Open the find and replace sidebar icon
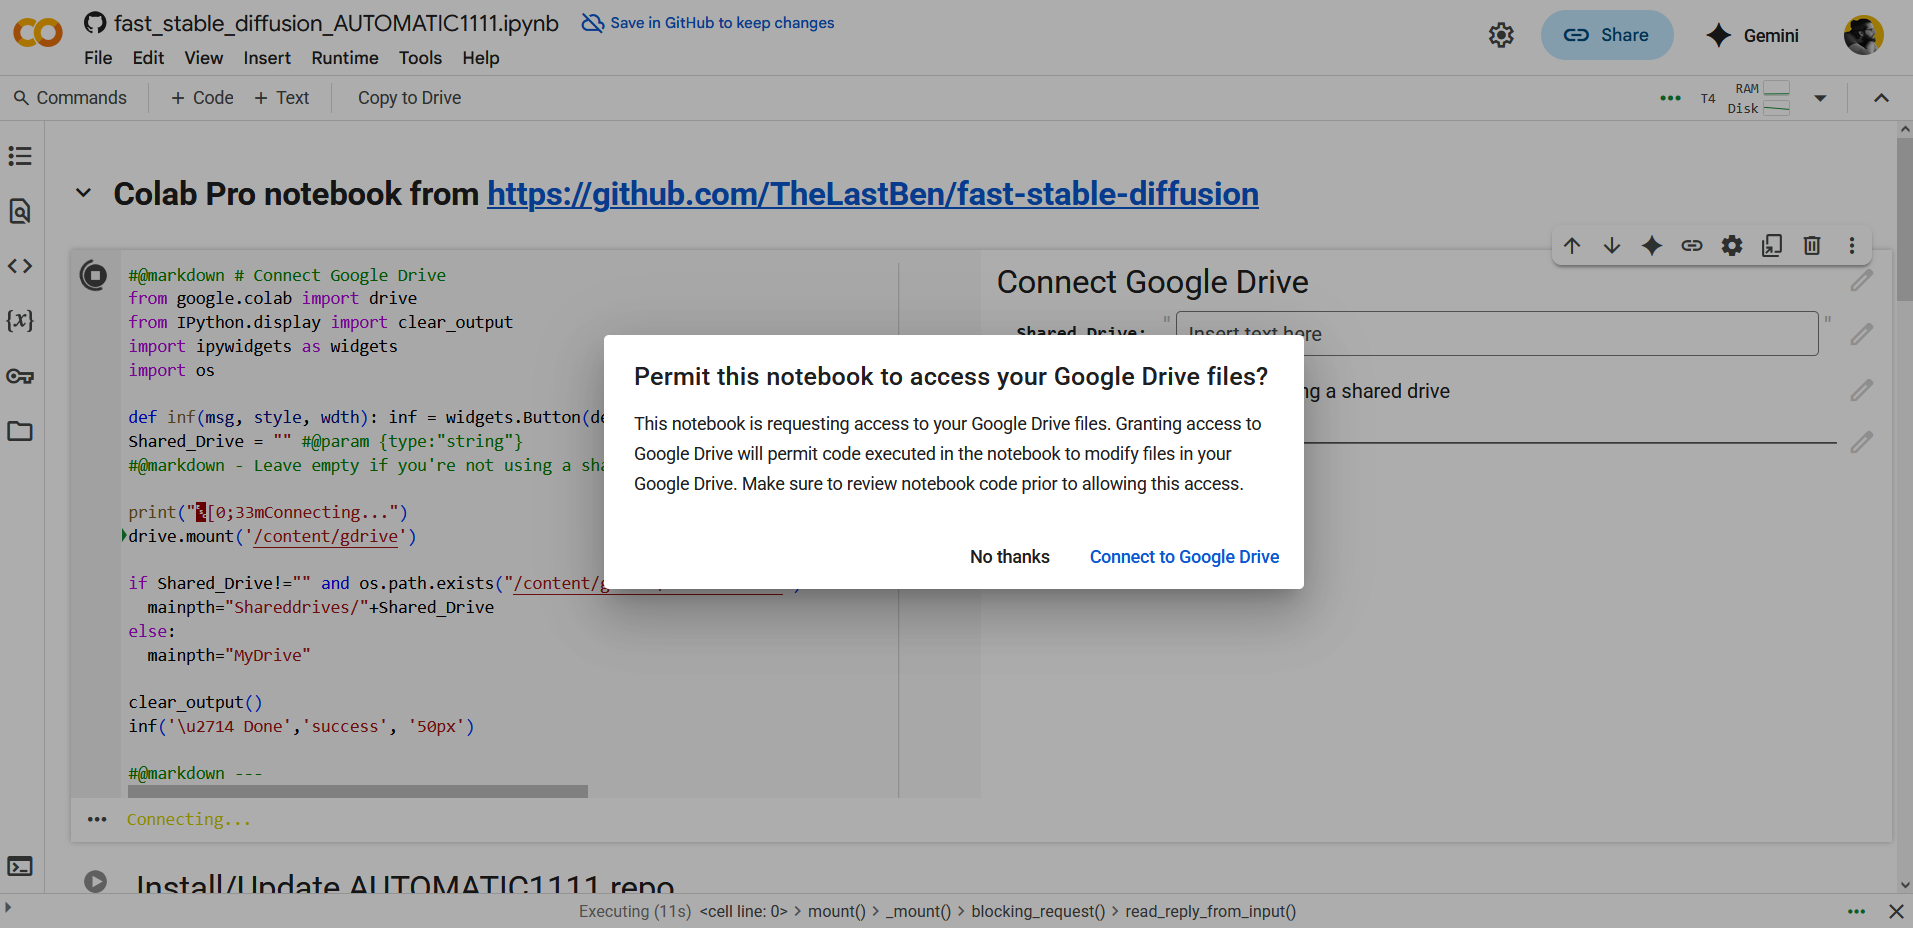1913x928 pixels. 20,211
